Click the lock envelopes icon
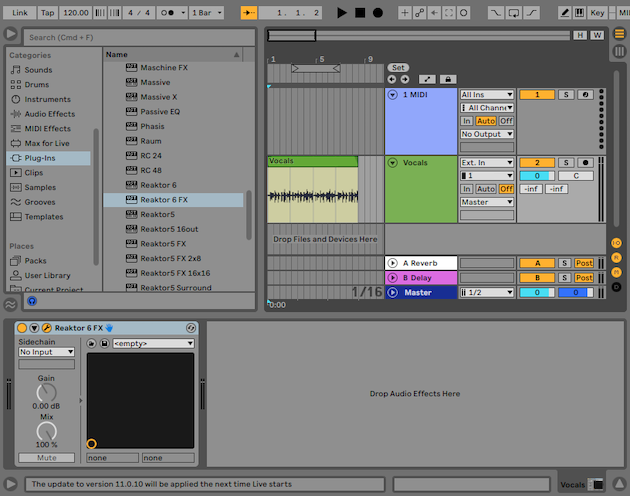This screenshot has width=630, height=496. click(x=449, y=79)
